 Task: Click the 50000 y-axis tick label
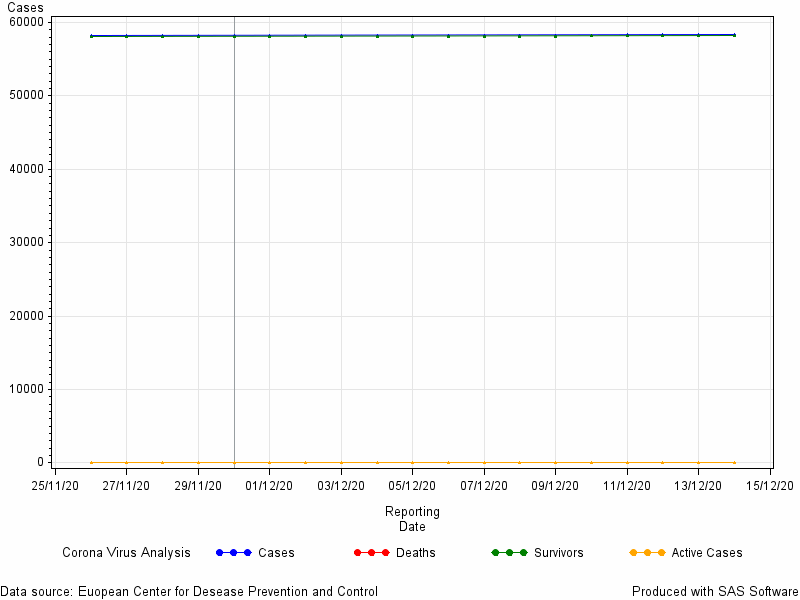pos(27,95)
